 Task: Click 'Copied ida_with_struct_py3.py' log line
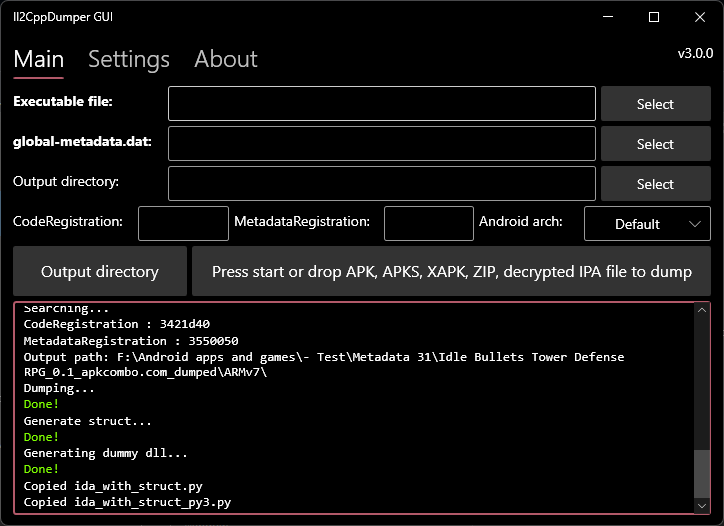[127, 502]
